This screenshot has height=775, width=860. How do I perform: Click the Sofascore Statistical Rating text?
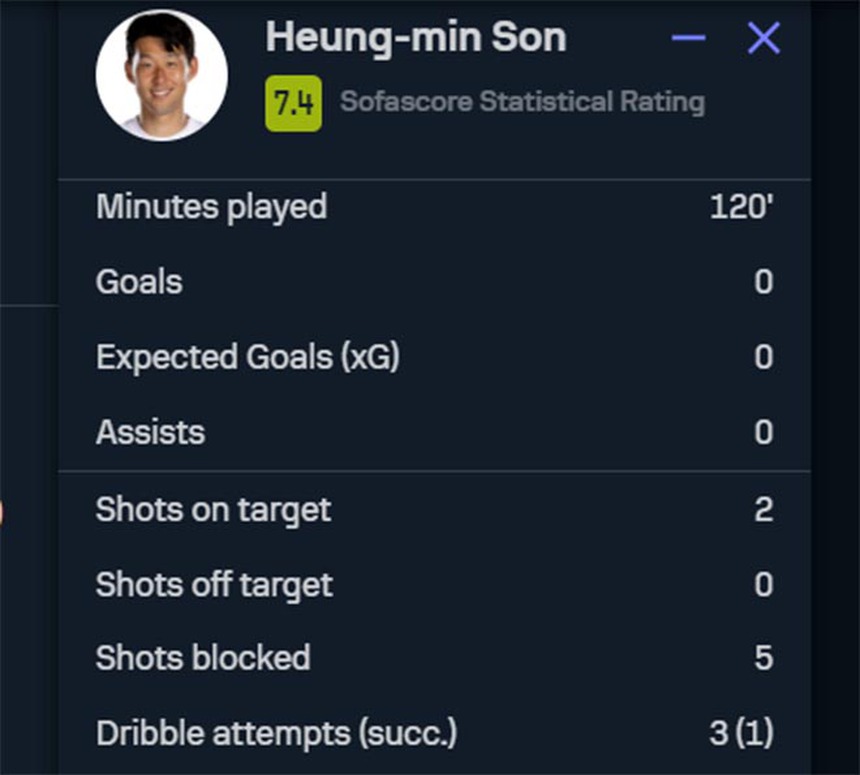click(523, 99)
